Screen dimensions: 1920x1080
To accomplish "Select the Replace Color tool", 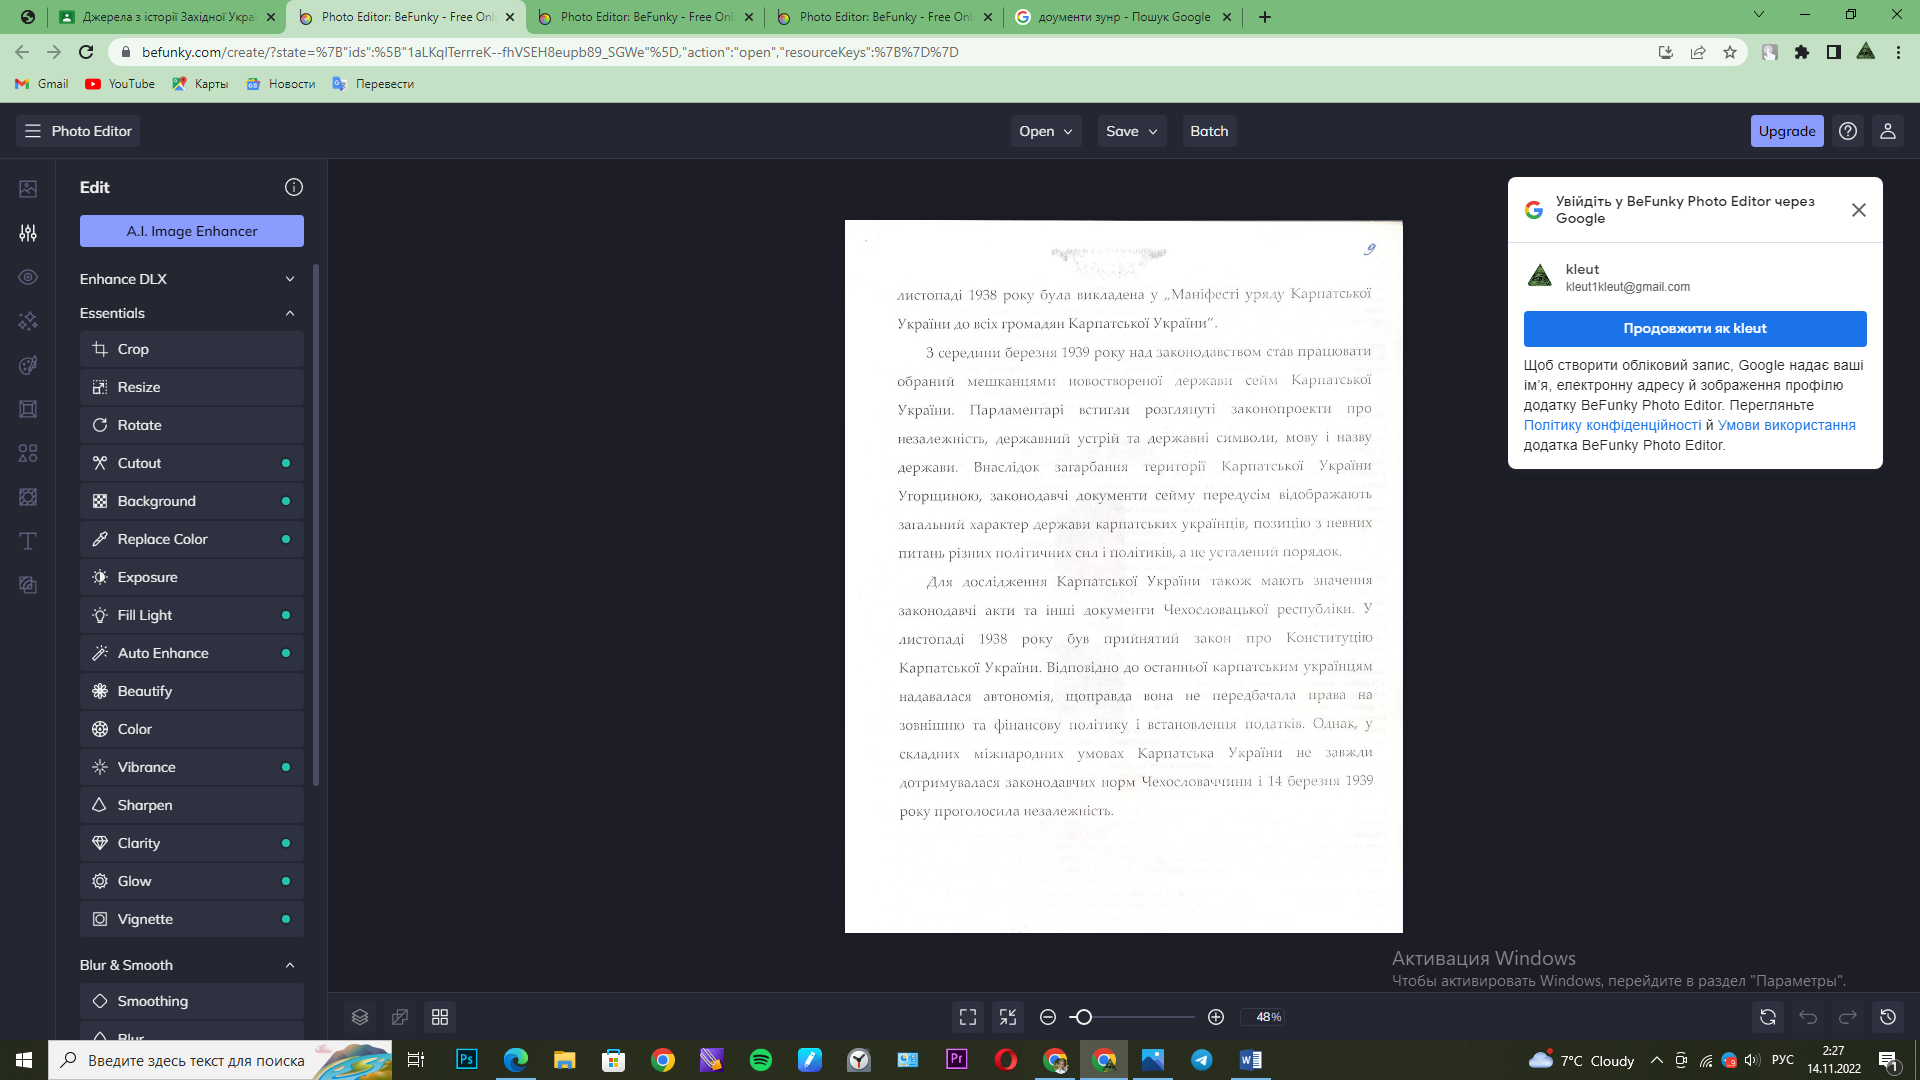I will (192, 539).
